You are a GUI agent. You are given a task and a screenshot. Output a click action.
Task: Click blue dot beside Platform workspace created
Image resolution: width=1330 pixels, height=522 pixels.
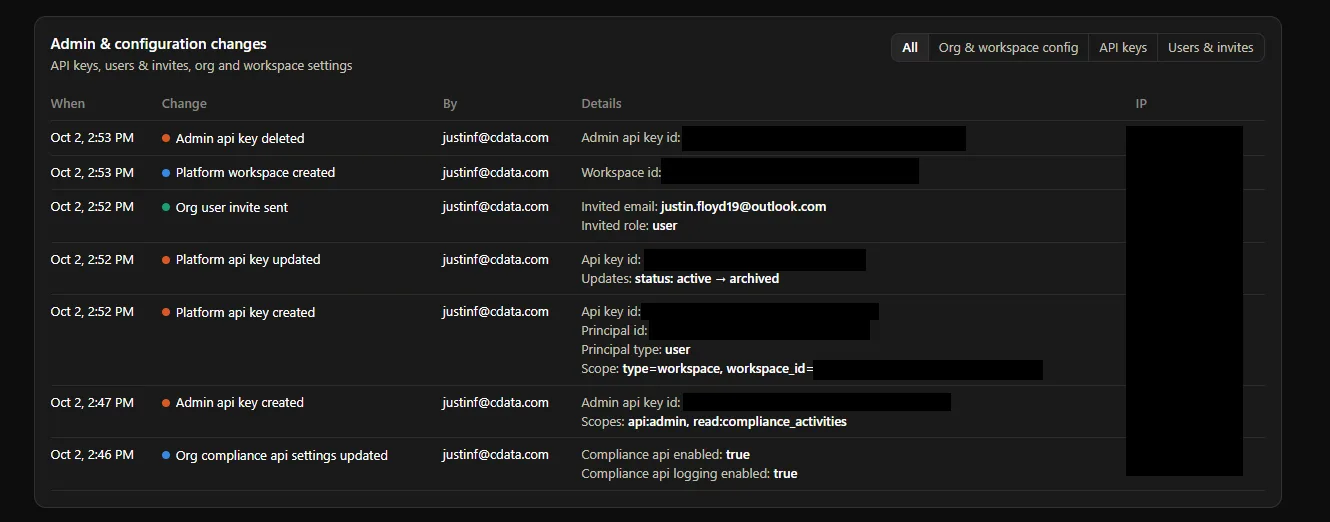coord(166,173)
